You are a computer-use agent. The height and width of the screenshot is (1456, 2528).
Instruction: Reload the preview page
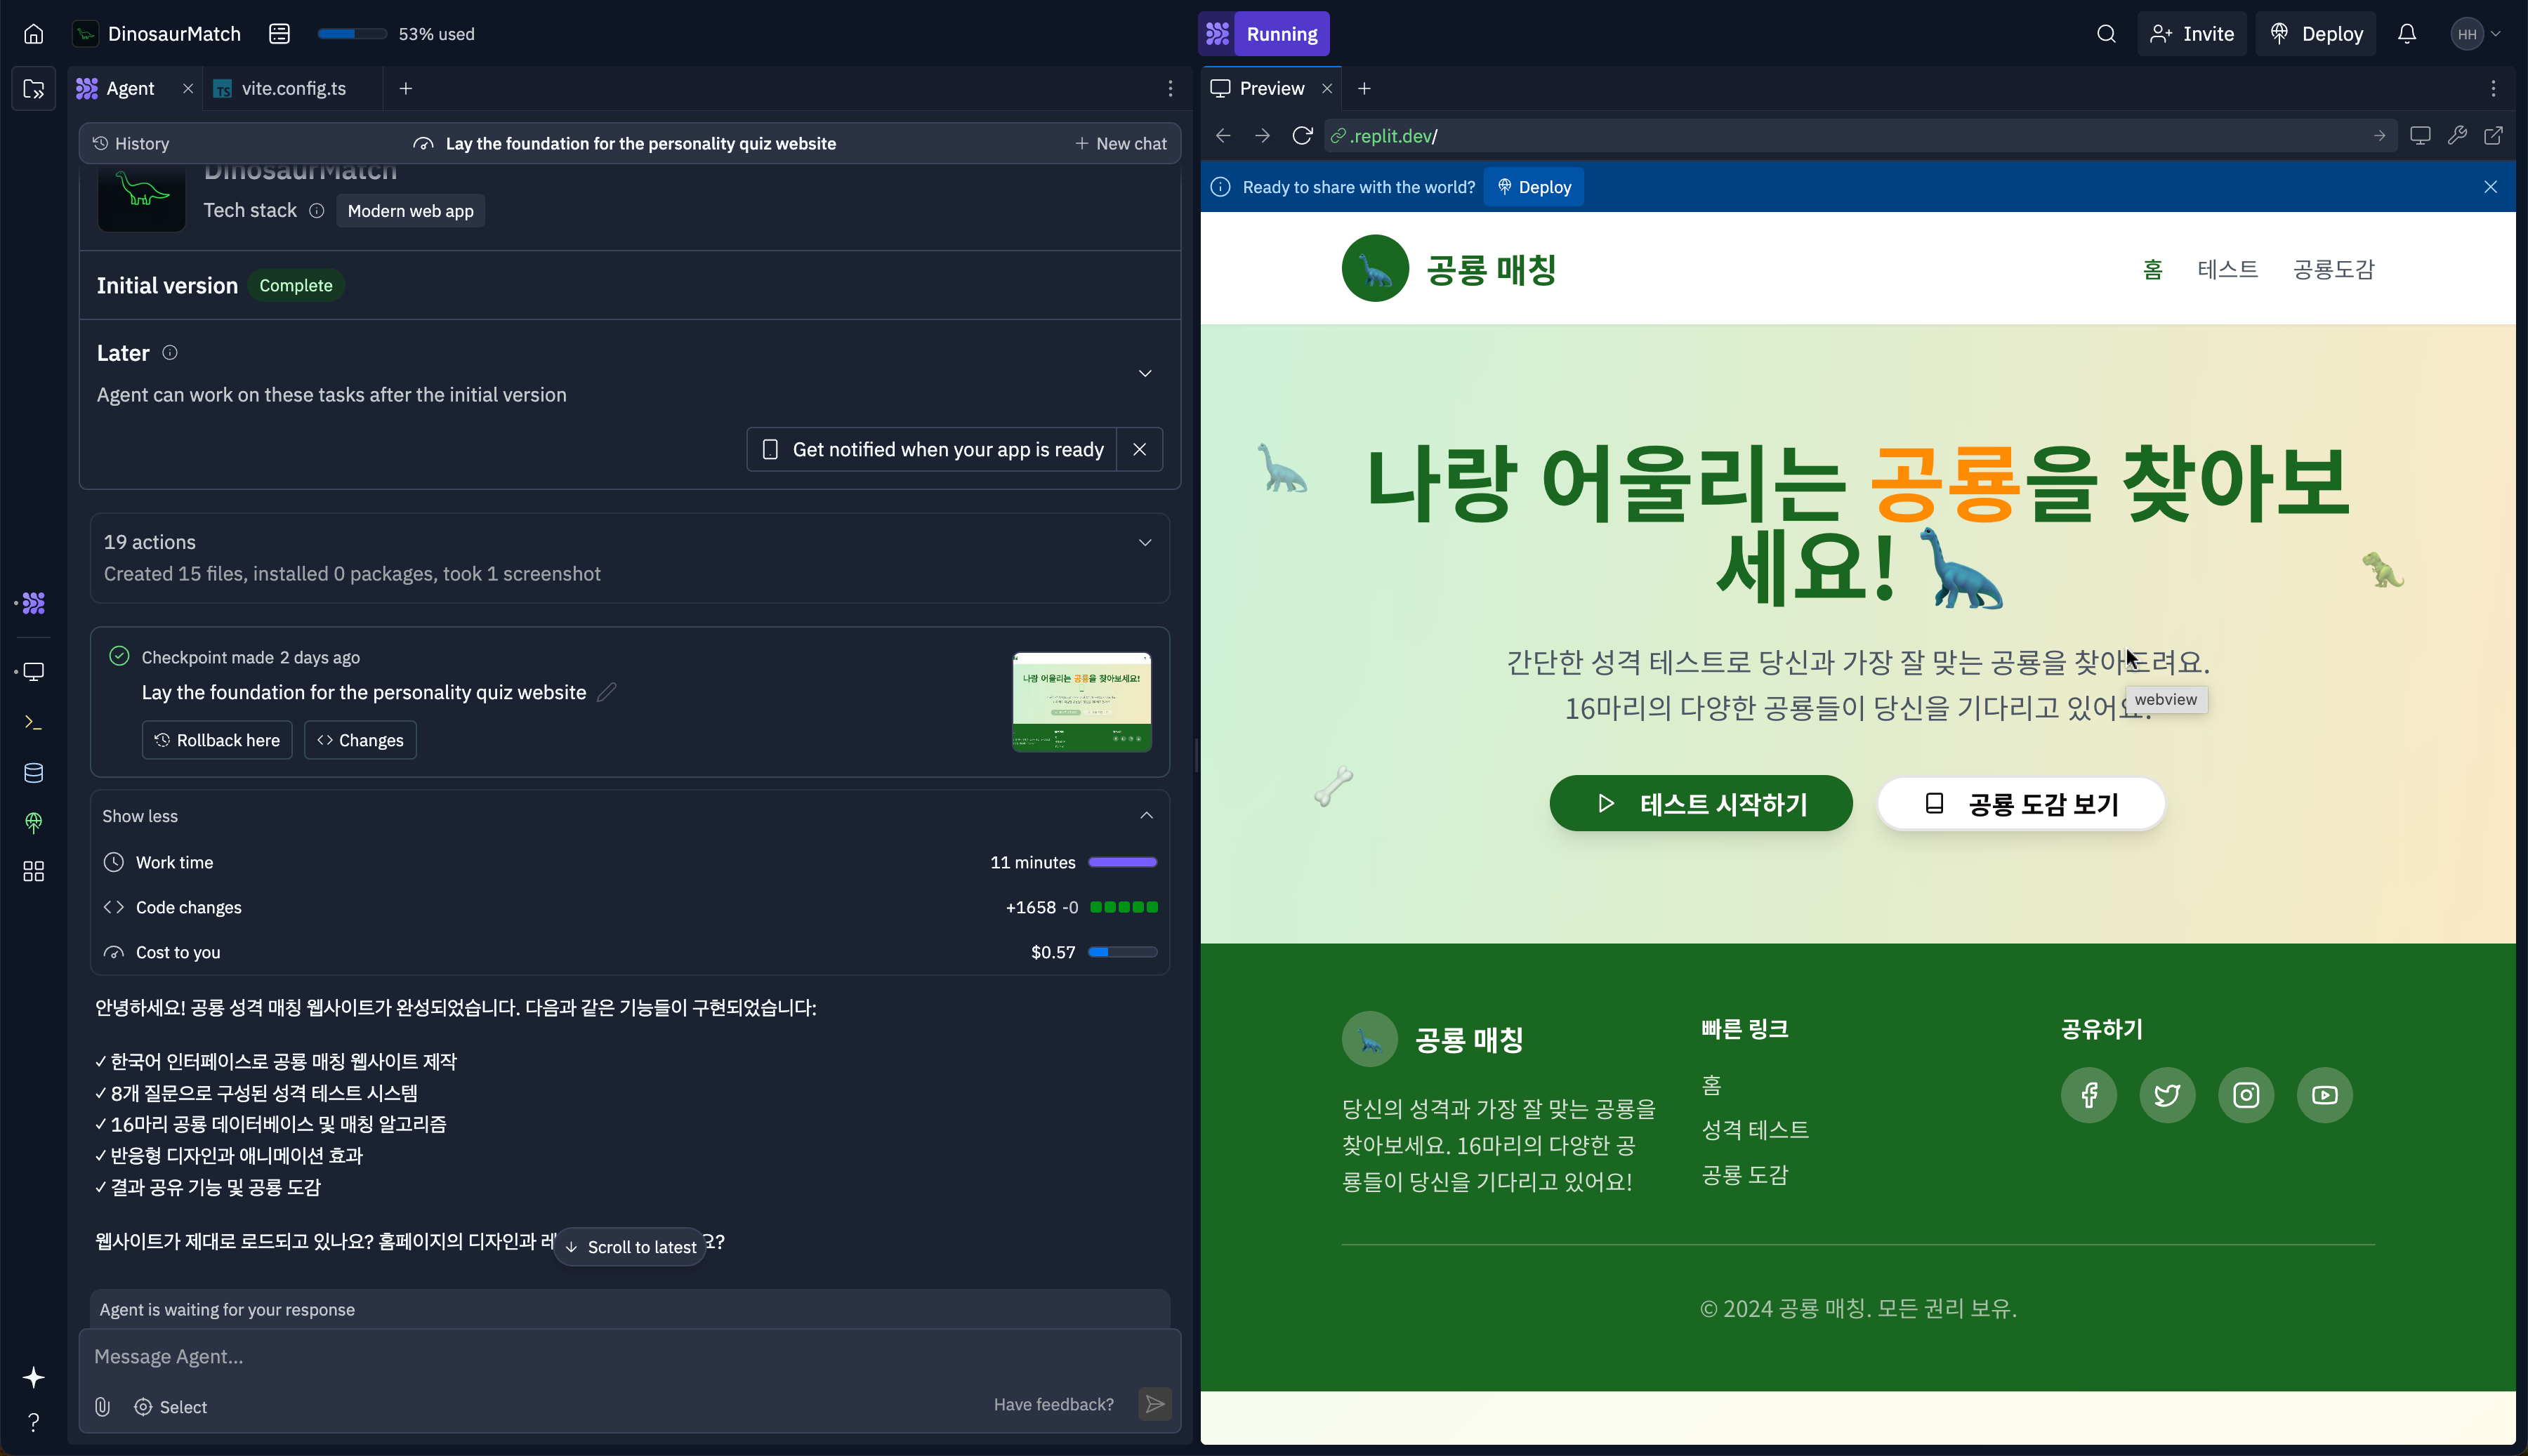[x=1302, y=136]
